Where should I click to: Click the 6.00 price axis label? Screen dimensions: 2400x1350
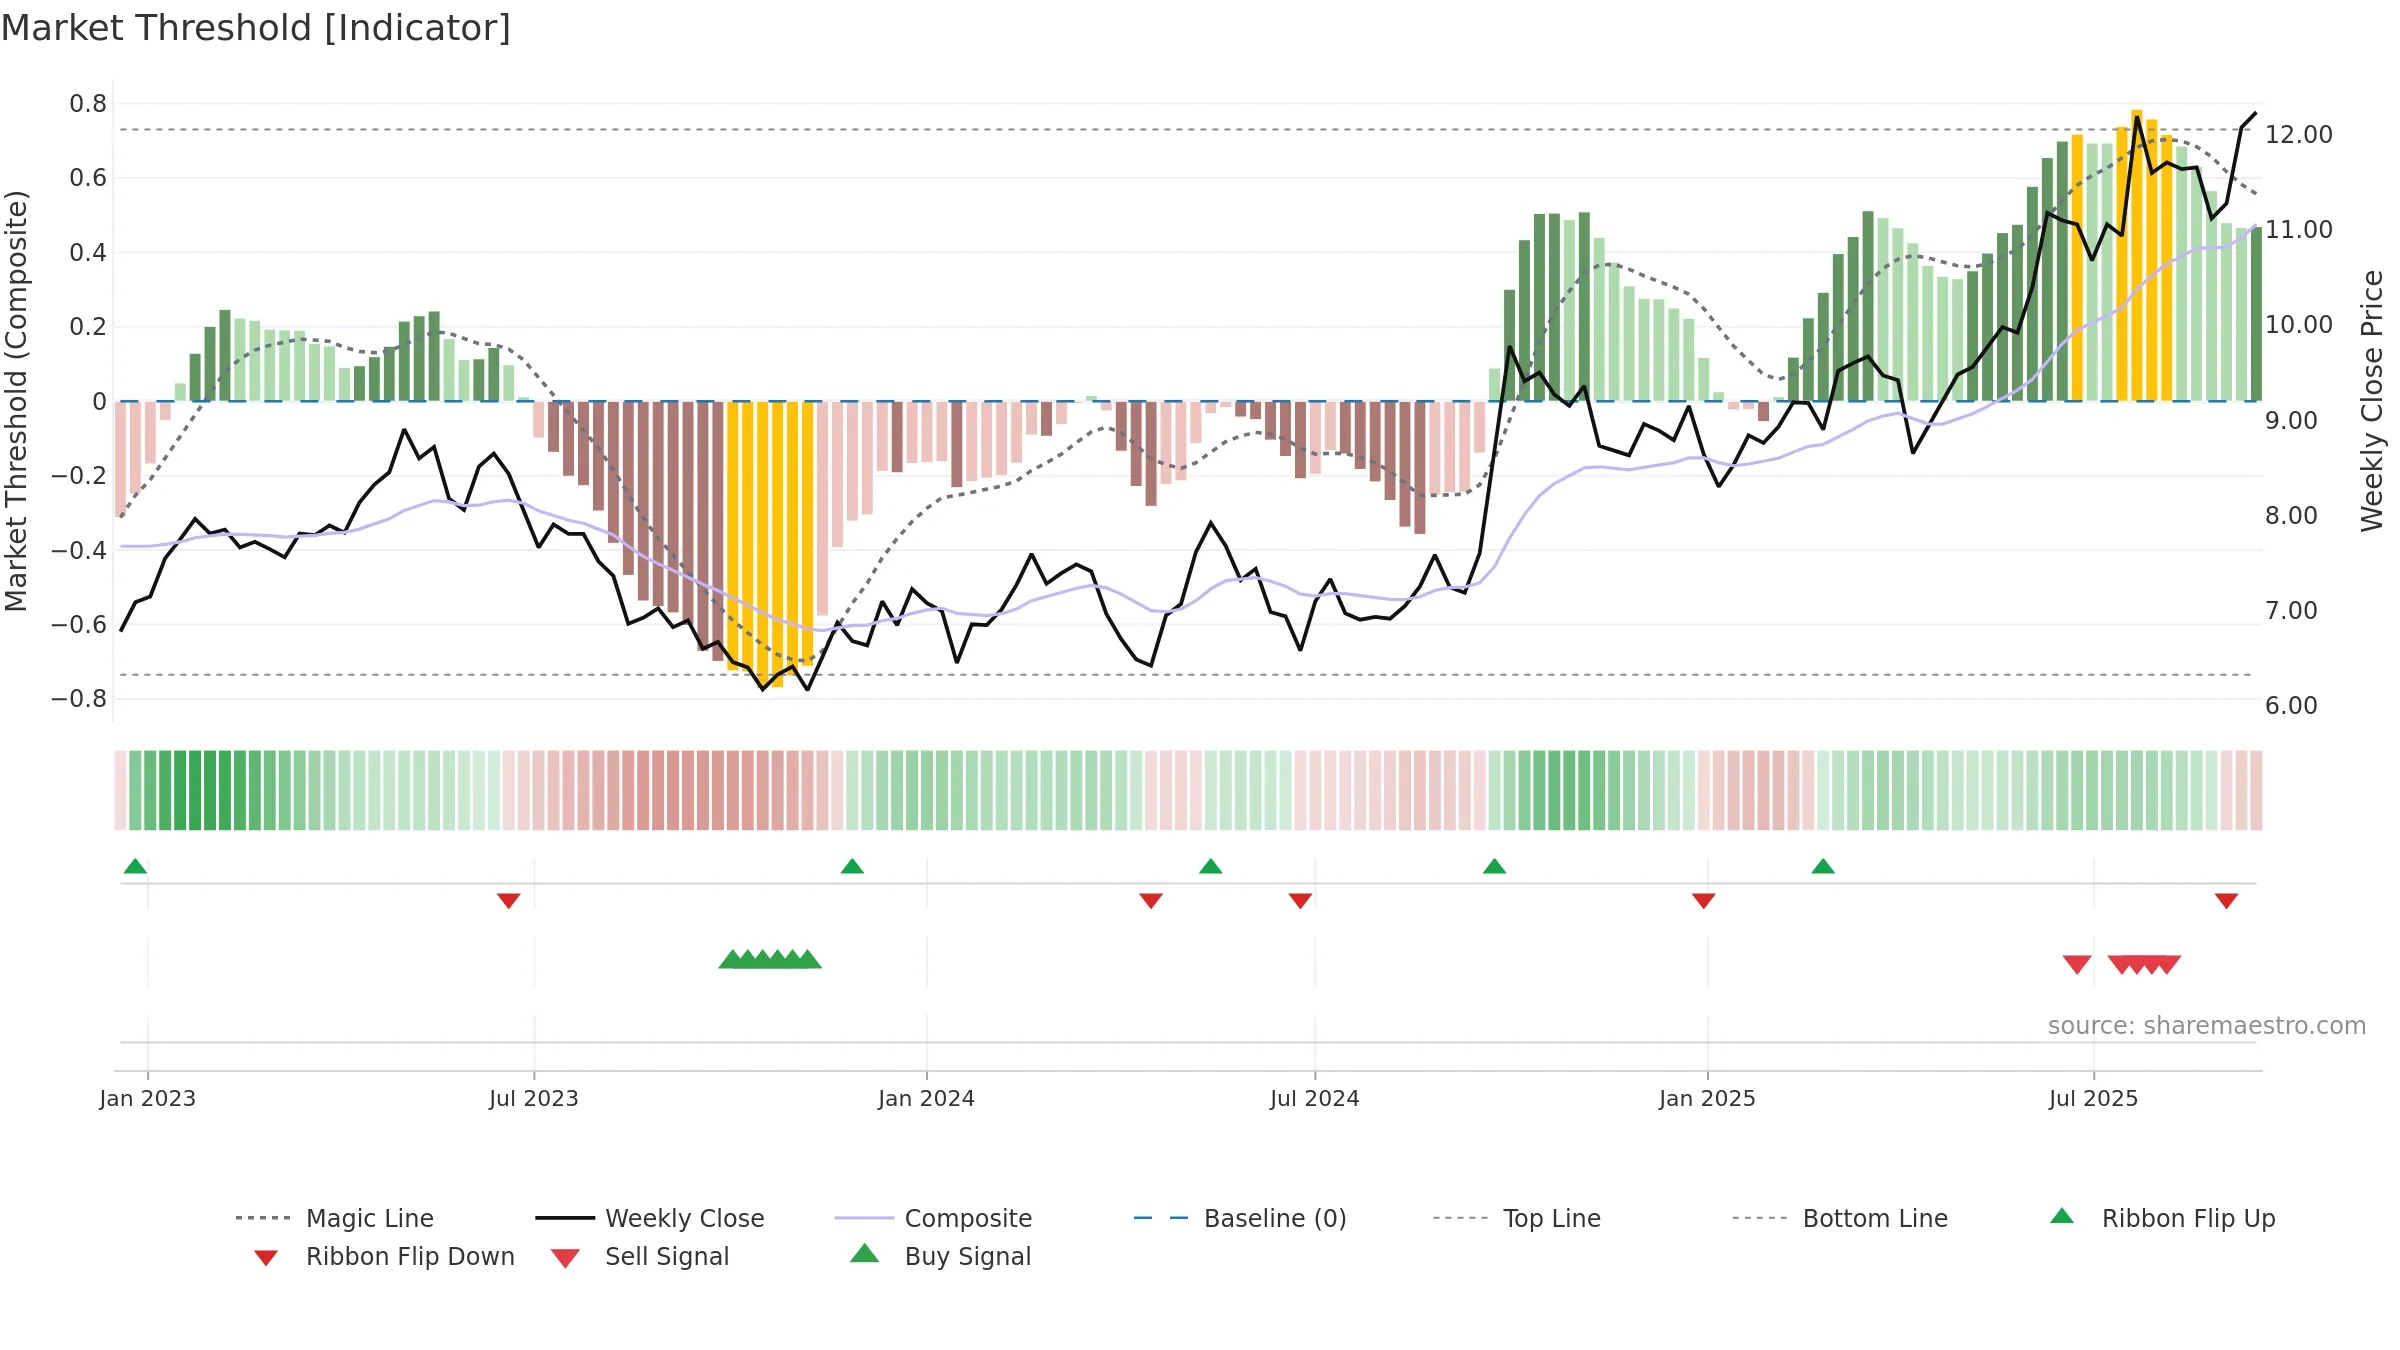point(2291,705)
